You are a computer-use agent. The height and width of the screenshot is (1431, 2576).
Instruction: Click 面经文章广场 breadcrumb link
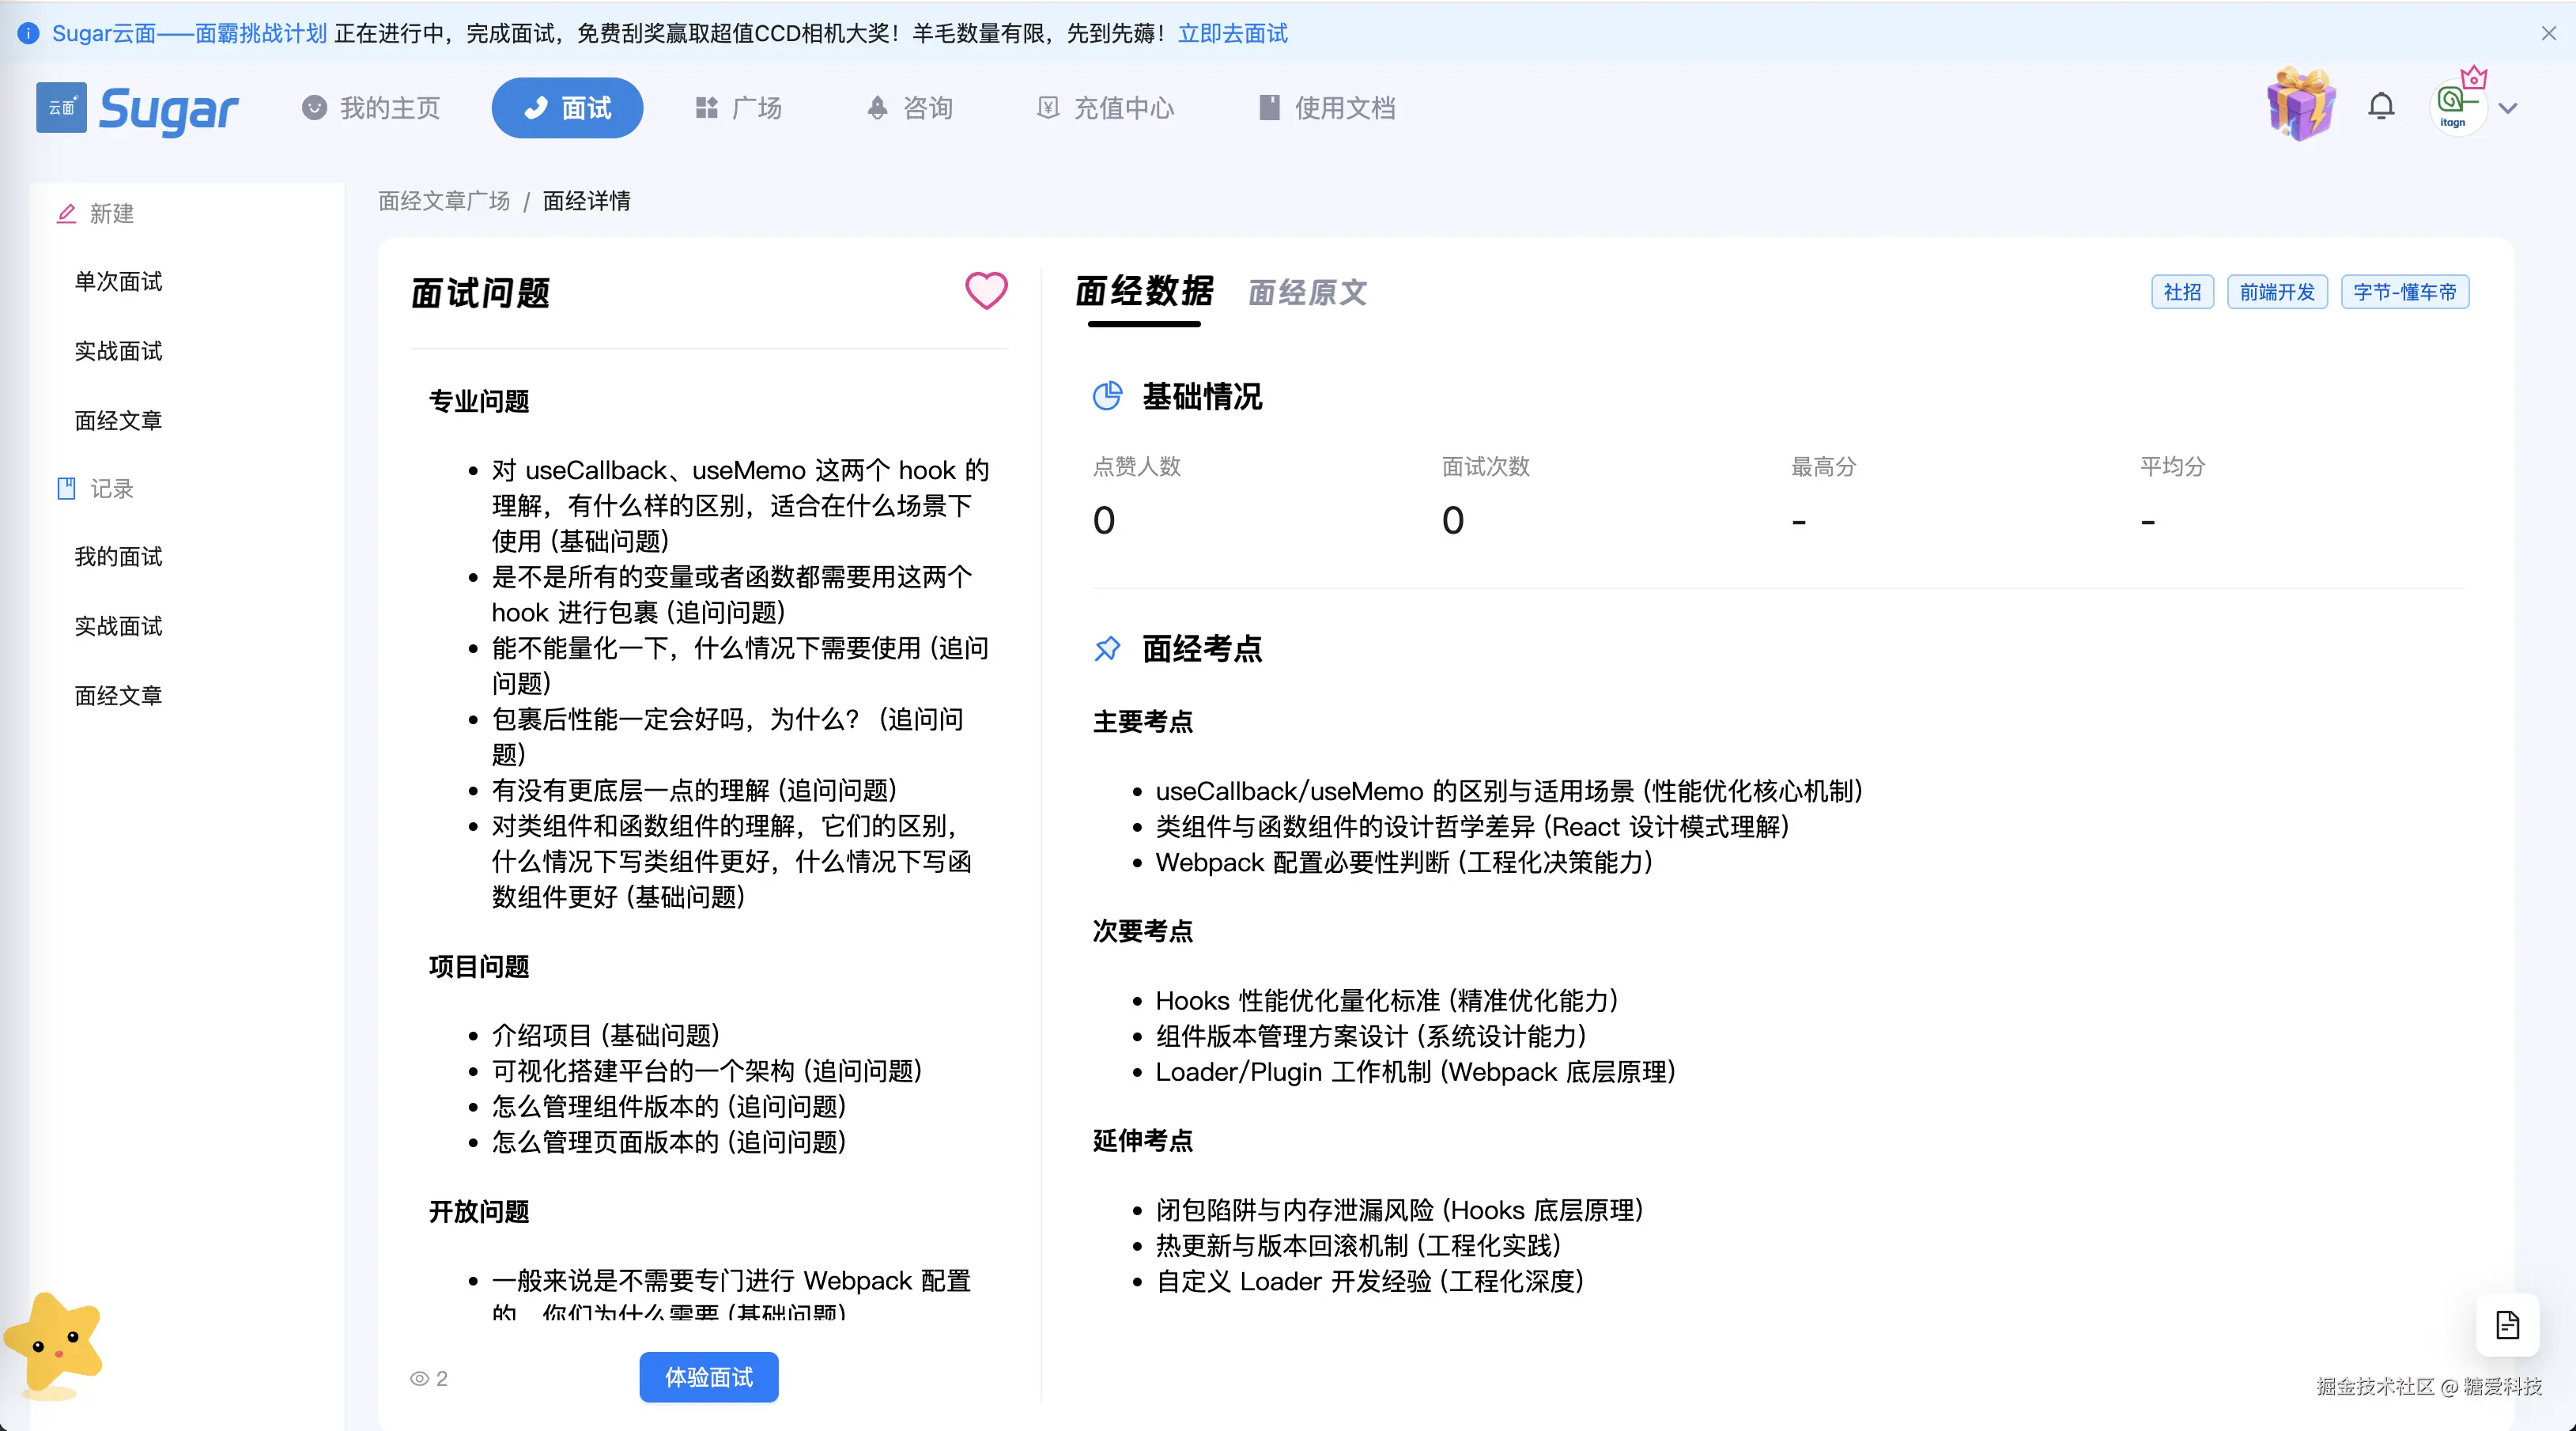444,201
